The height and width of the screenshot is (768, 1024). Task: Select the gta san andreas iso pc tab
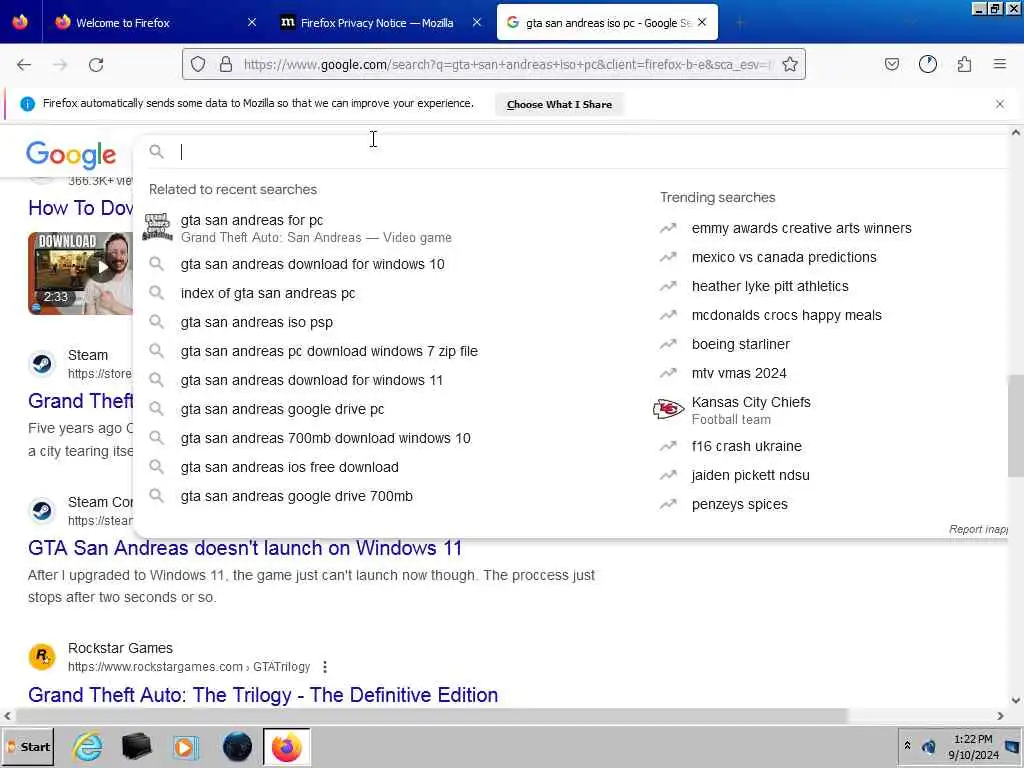click(607, 23)
